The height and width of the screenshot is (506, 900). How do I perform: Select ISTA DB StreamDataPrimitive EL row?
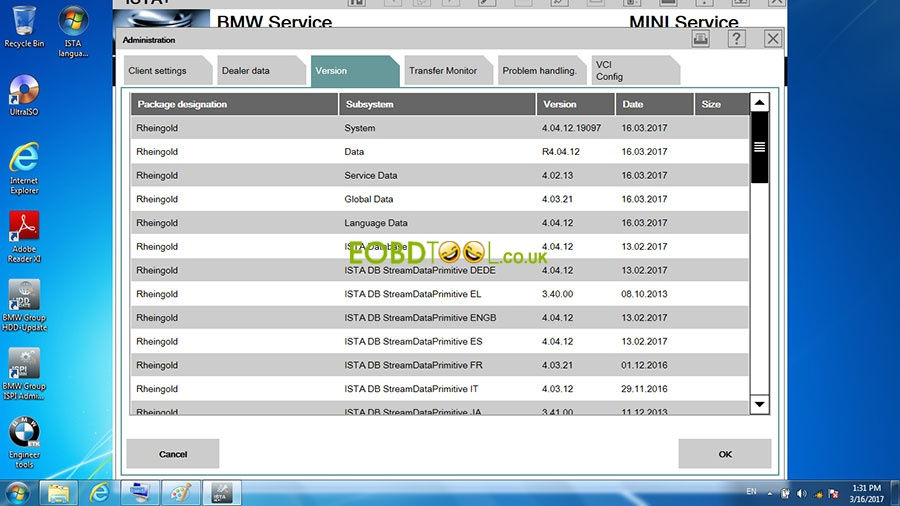(x=440, y=294)
